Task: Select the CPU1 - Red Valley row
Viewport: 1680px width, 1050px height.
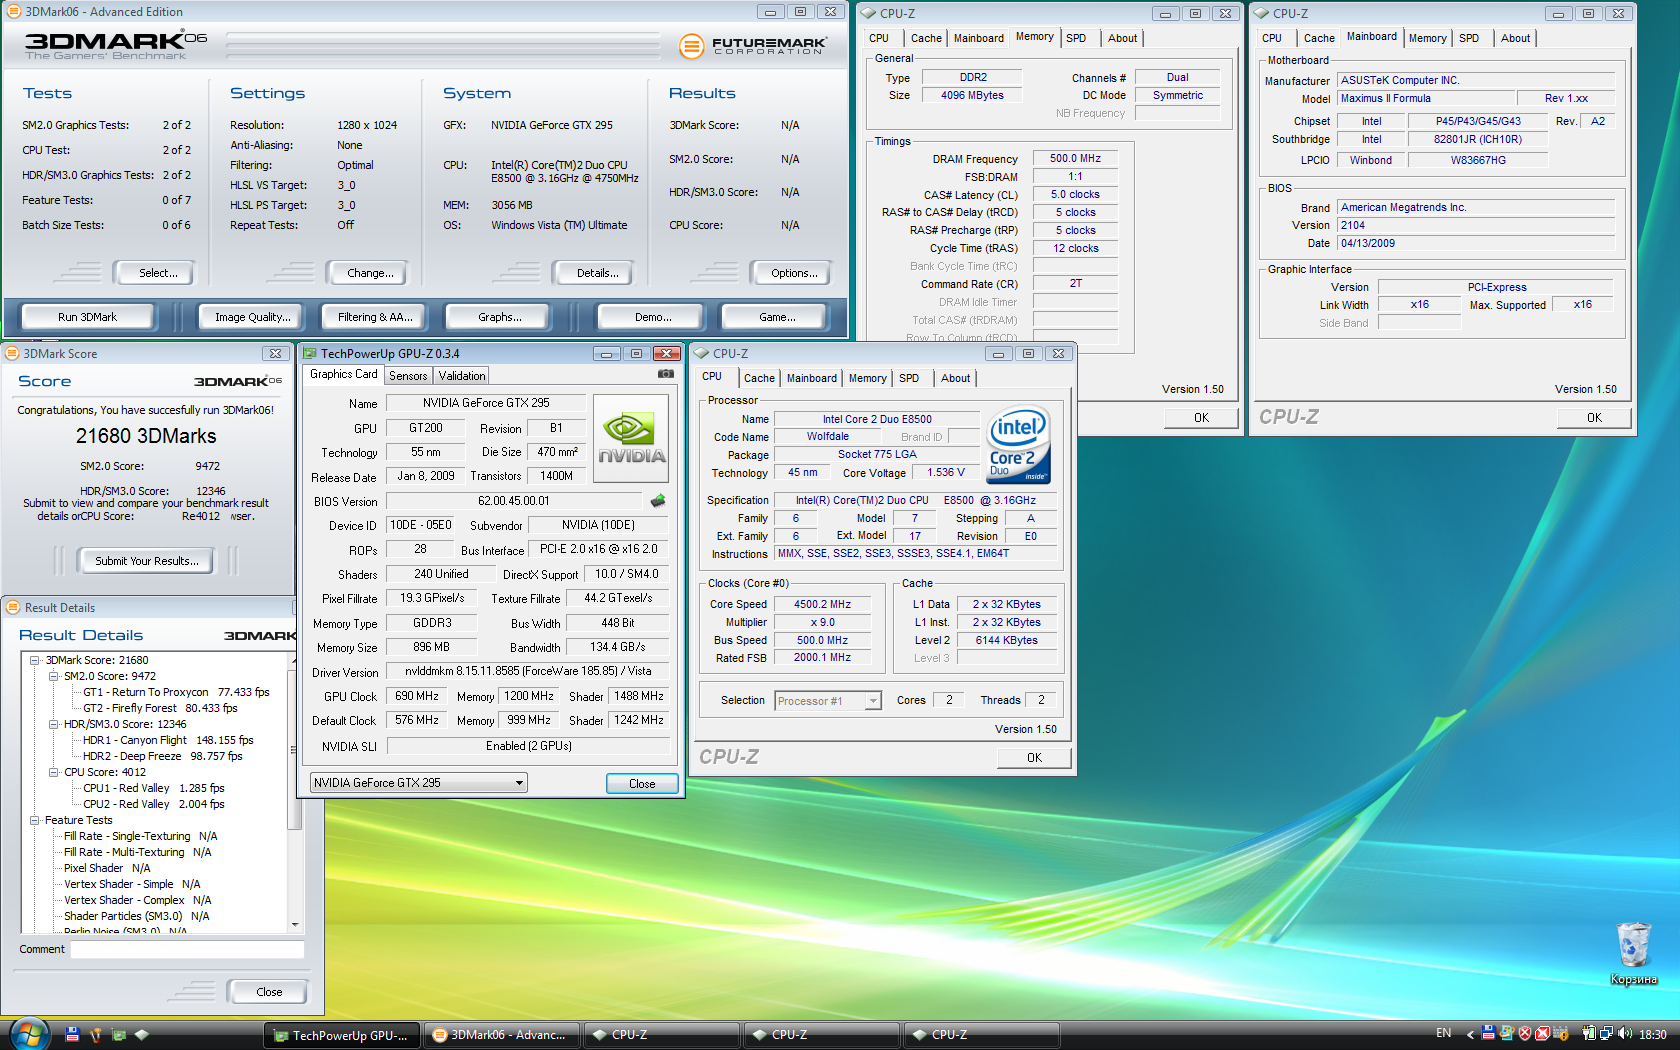Action: [154, 788]
